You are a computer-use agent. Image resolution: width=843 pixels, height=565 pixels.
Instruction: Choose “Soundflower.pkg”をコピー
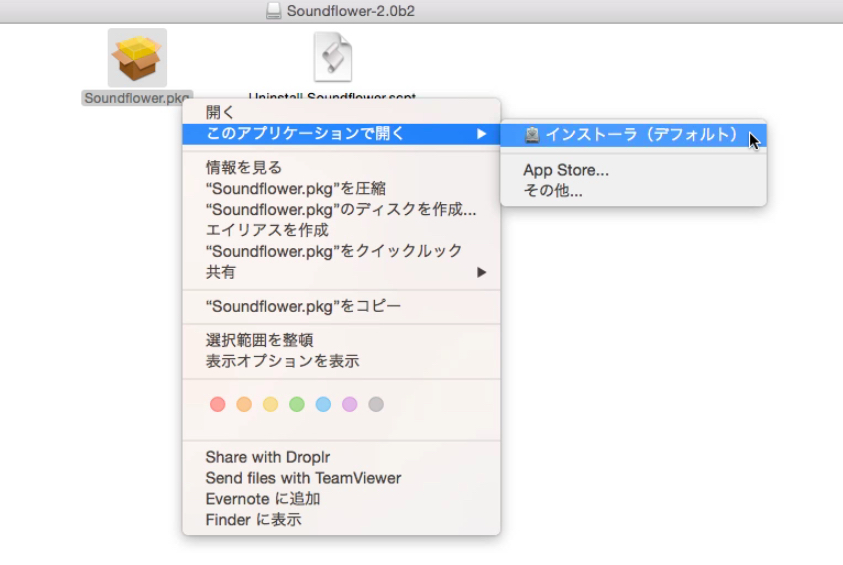coord(341,306)
